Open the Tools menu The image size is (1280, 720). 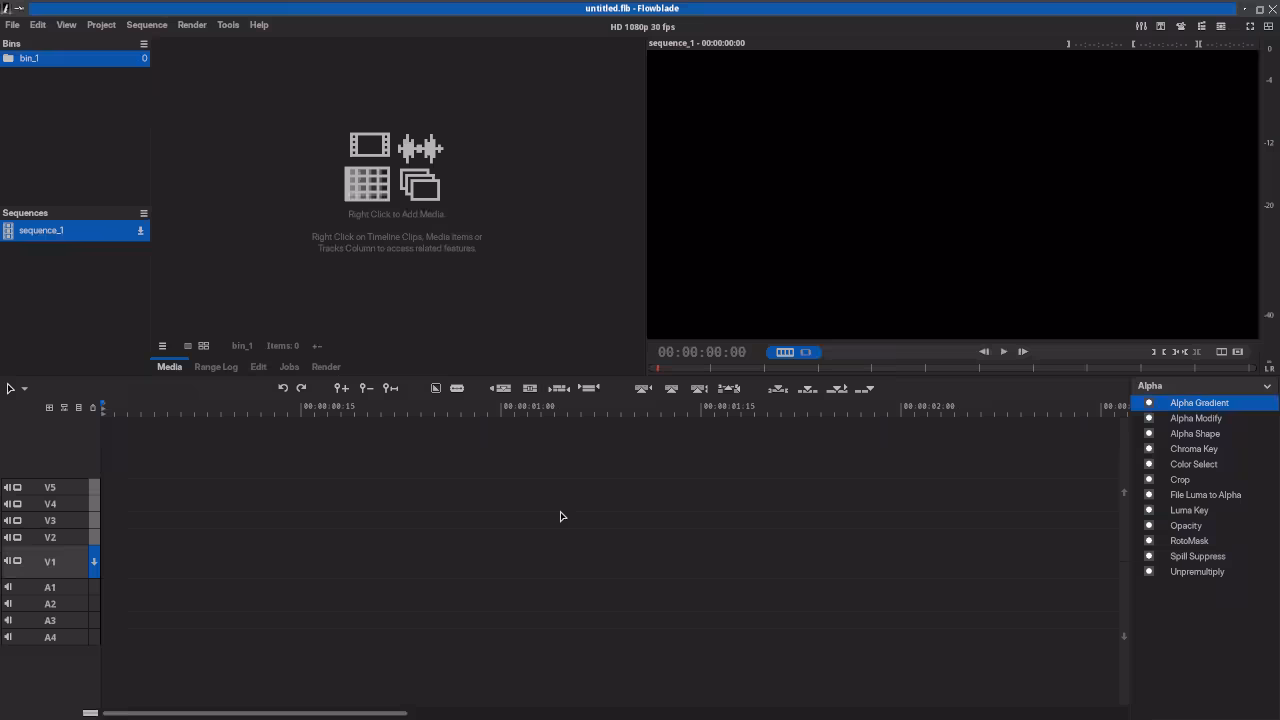coord(228,25)
